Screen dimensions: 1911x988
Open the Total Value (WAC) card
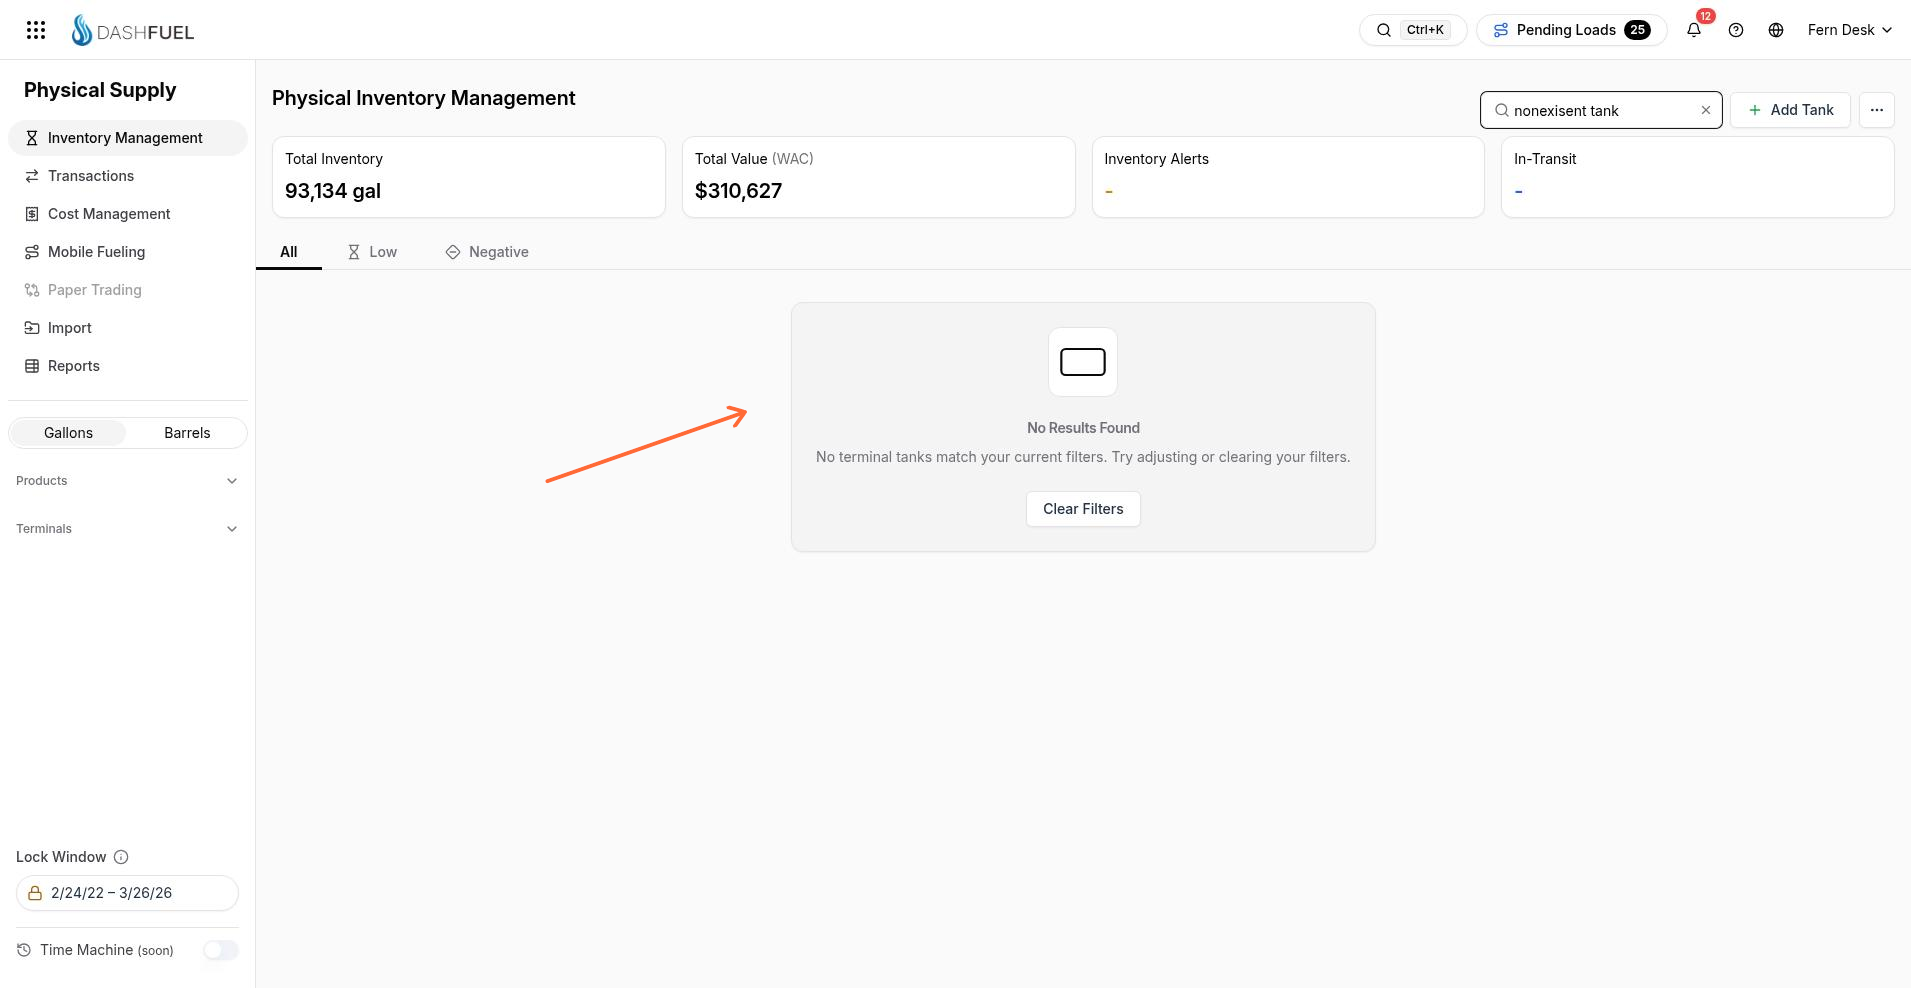(878, 177)
